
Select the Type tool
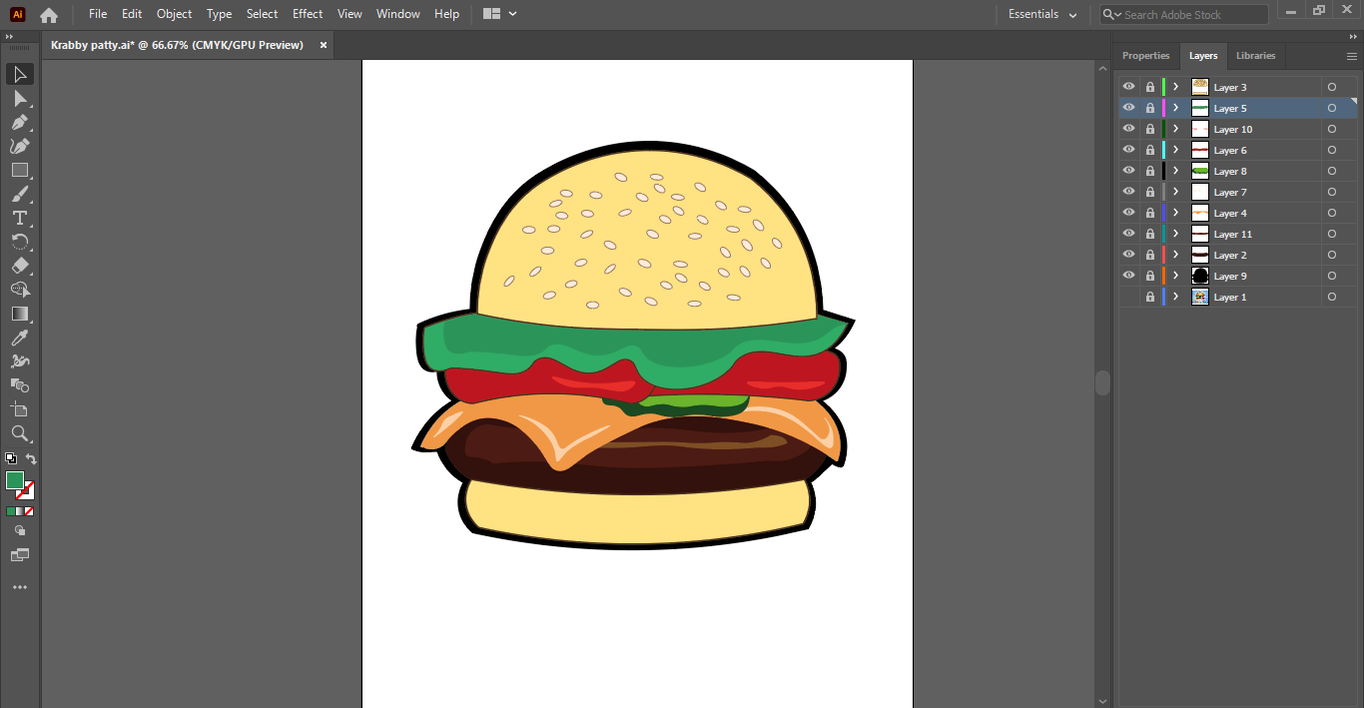click(x=20, y=219)
